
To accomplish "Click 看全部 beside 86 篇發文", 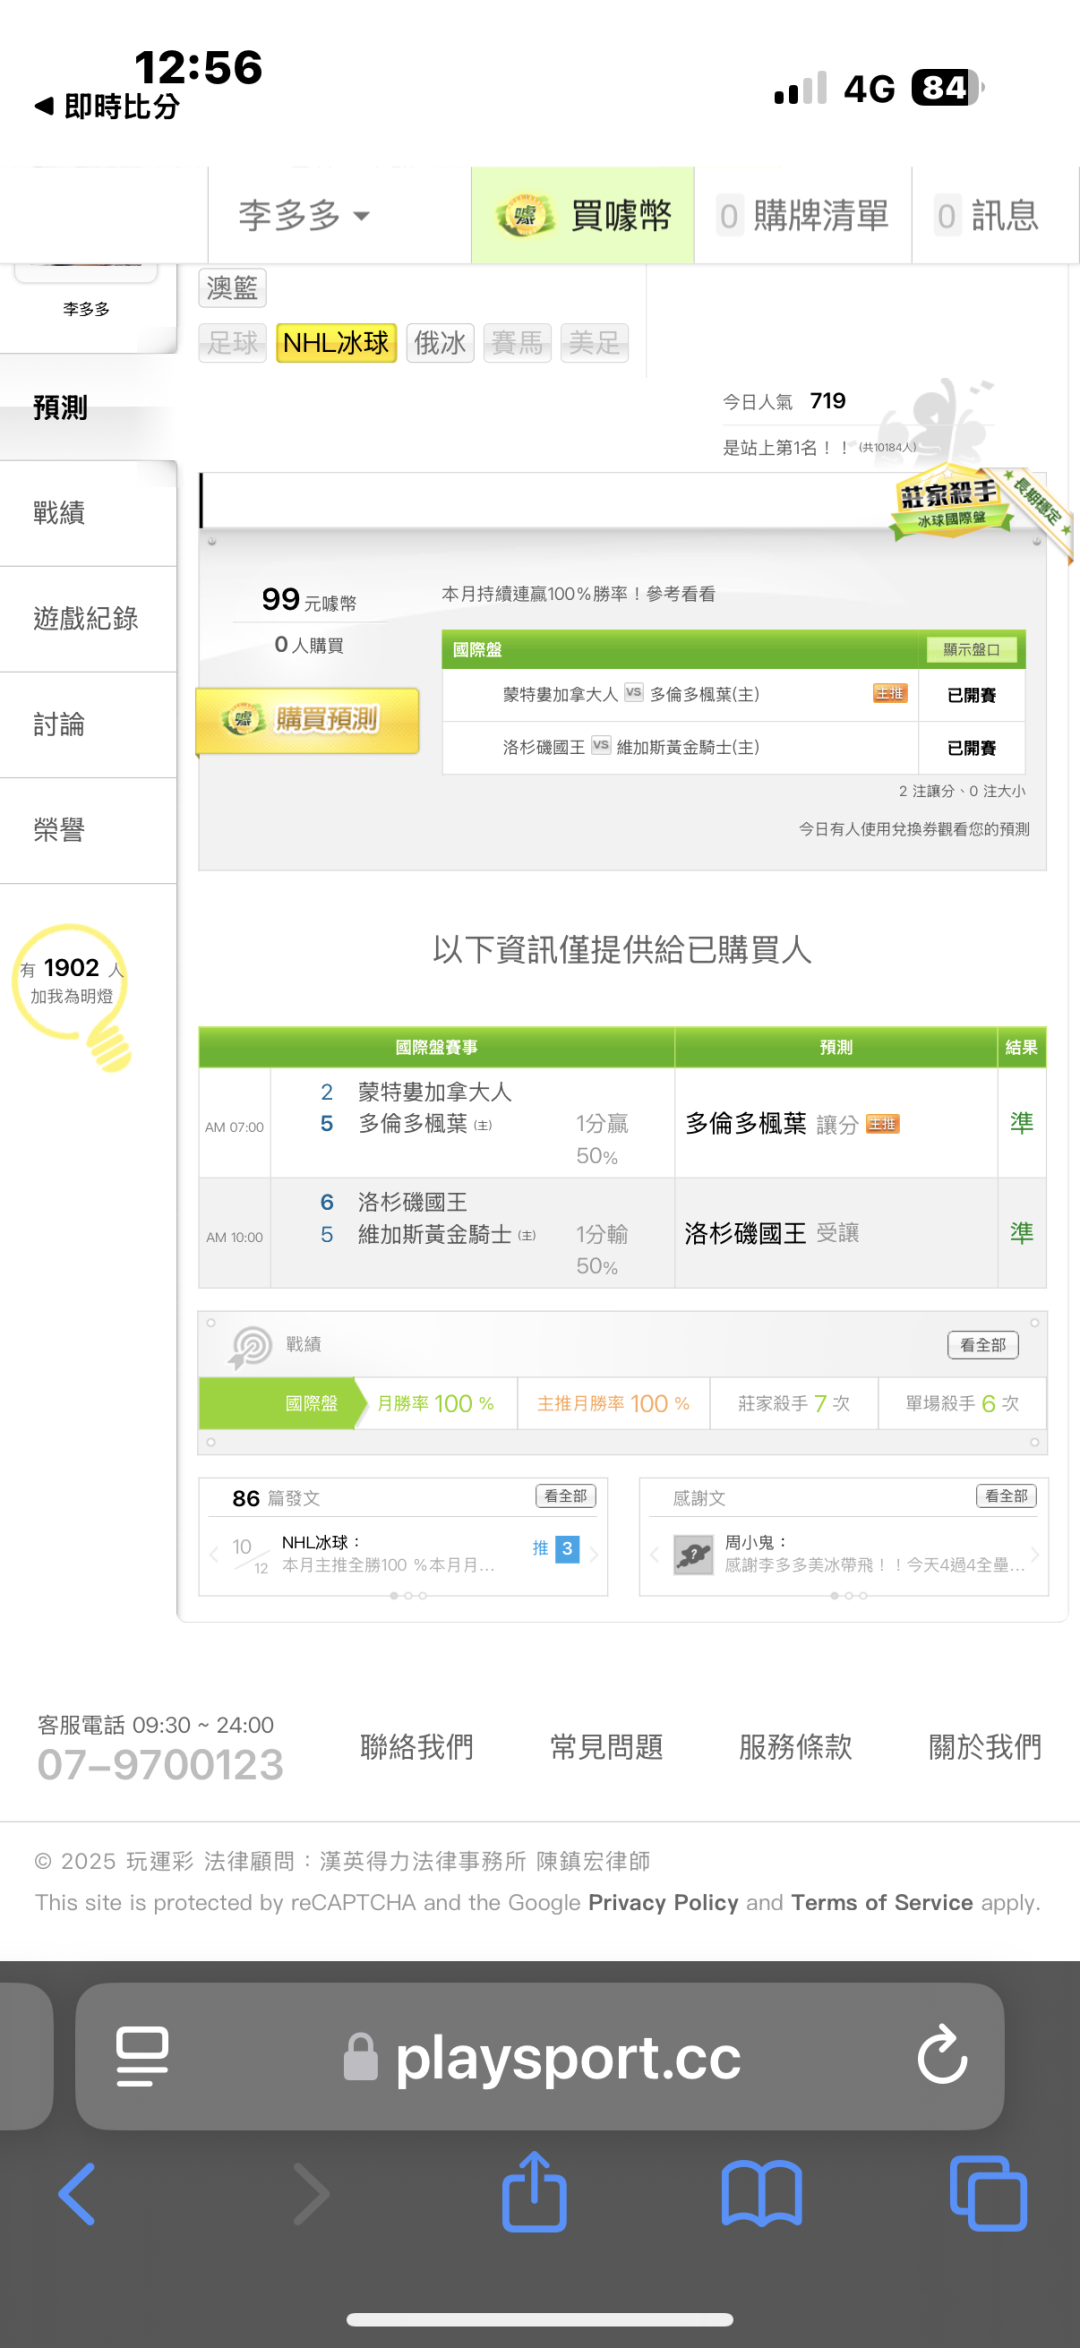I will [566, 1496].
